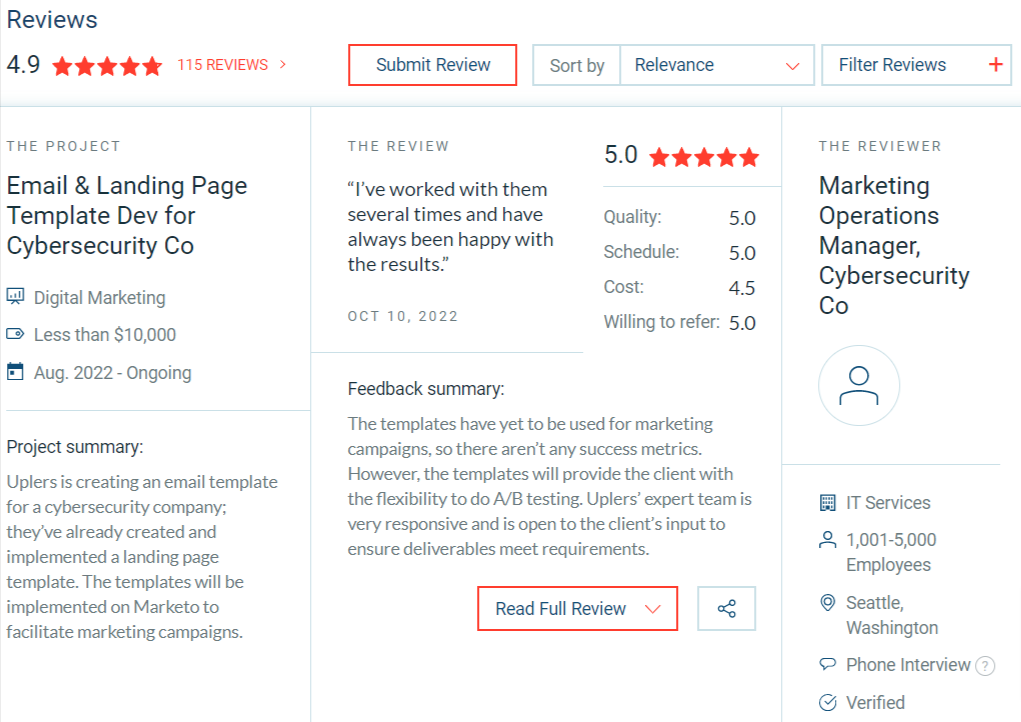1021x722 pixels.
Task: Click the Digital Marketing presentation icon
Action: (15, 297)
